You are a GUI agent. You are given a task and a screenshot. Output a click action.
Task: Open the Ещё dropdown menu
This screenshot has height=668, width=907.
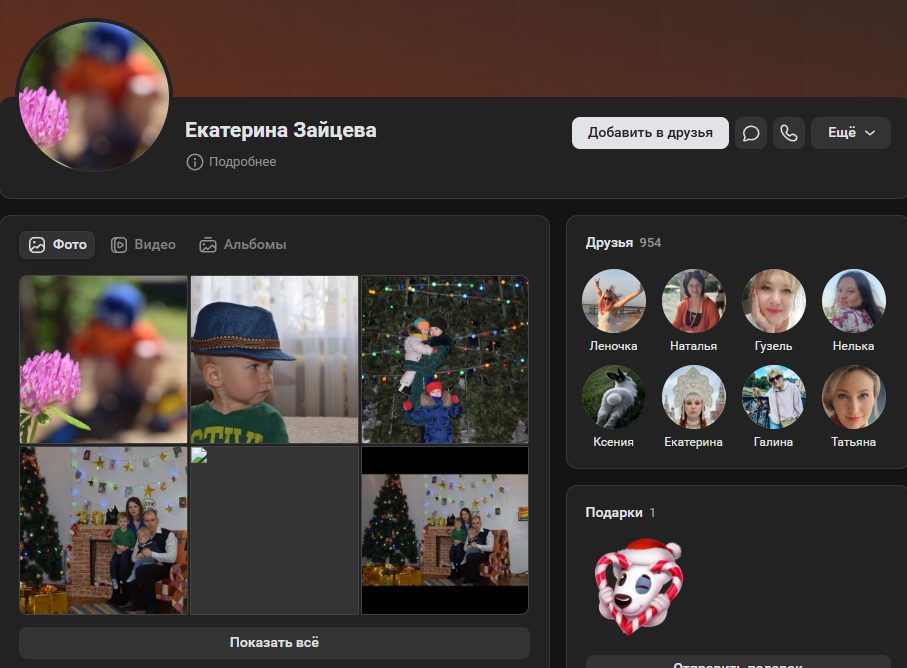pos(851,133)
